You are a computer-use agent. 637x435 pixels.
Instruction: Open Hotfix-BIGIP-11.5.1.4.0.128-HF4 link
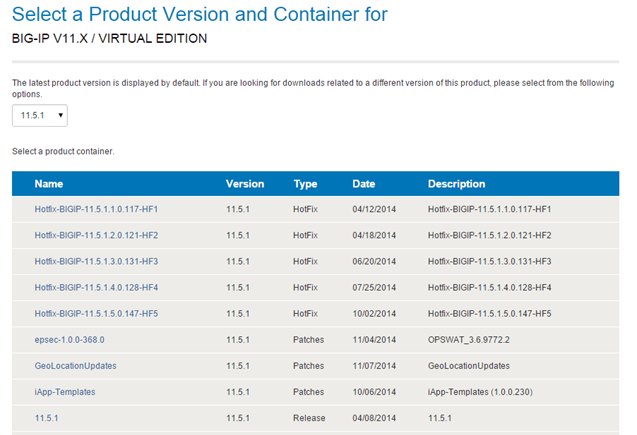click(x=96, y=288)
